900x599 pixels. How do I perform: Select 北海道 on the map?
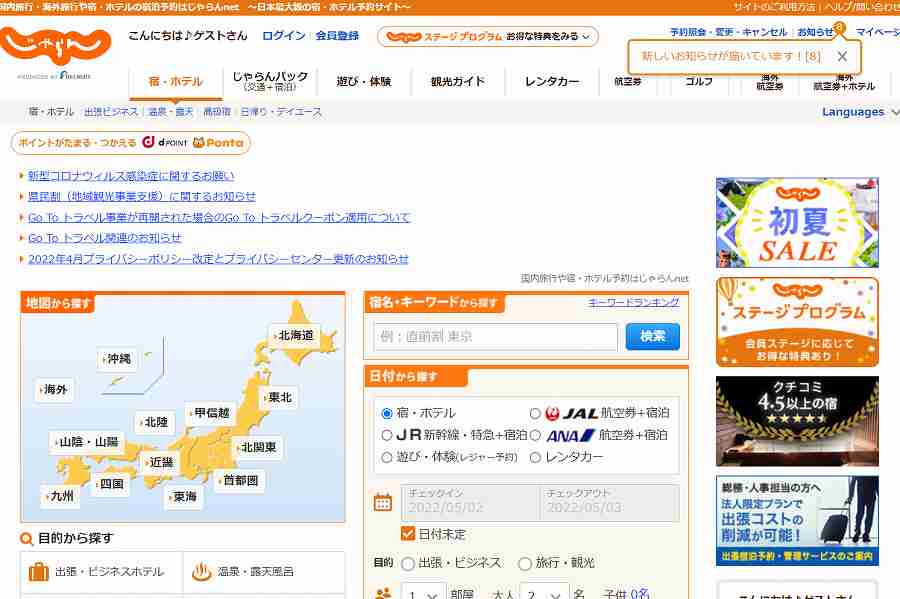(x=295, y=335)
